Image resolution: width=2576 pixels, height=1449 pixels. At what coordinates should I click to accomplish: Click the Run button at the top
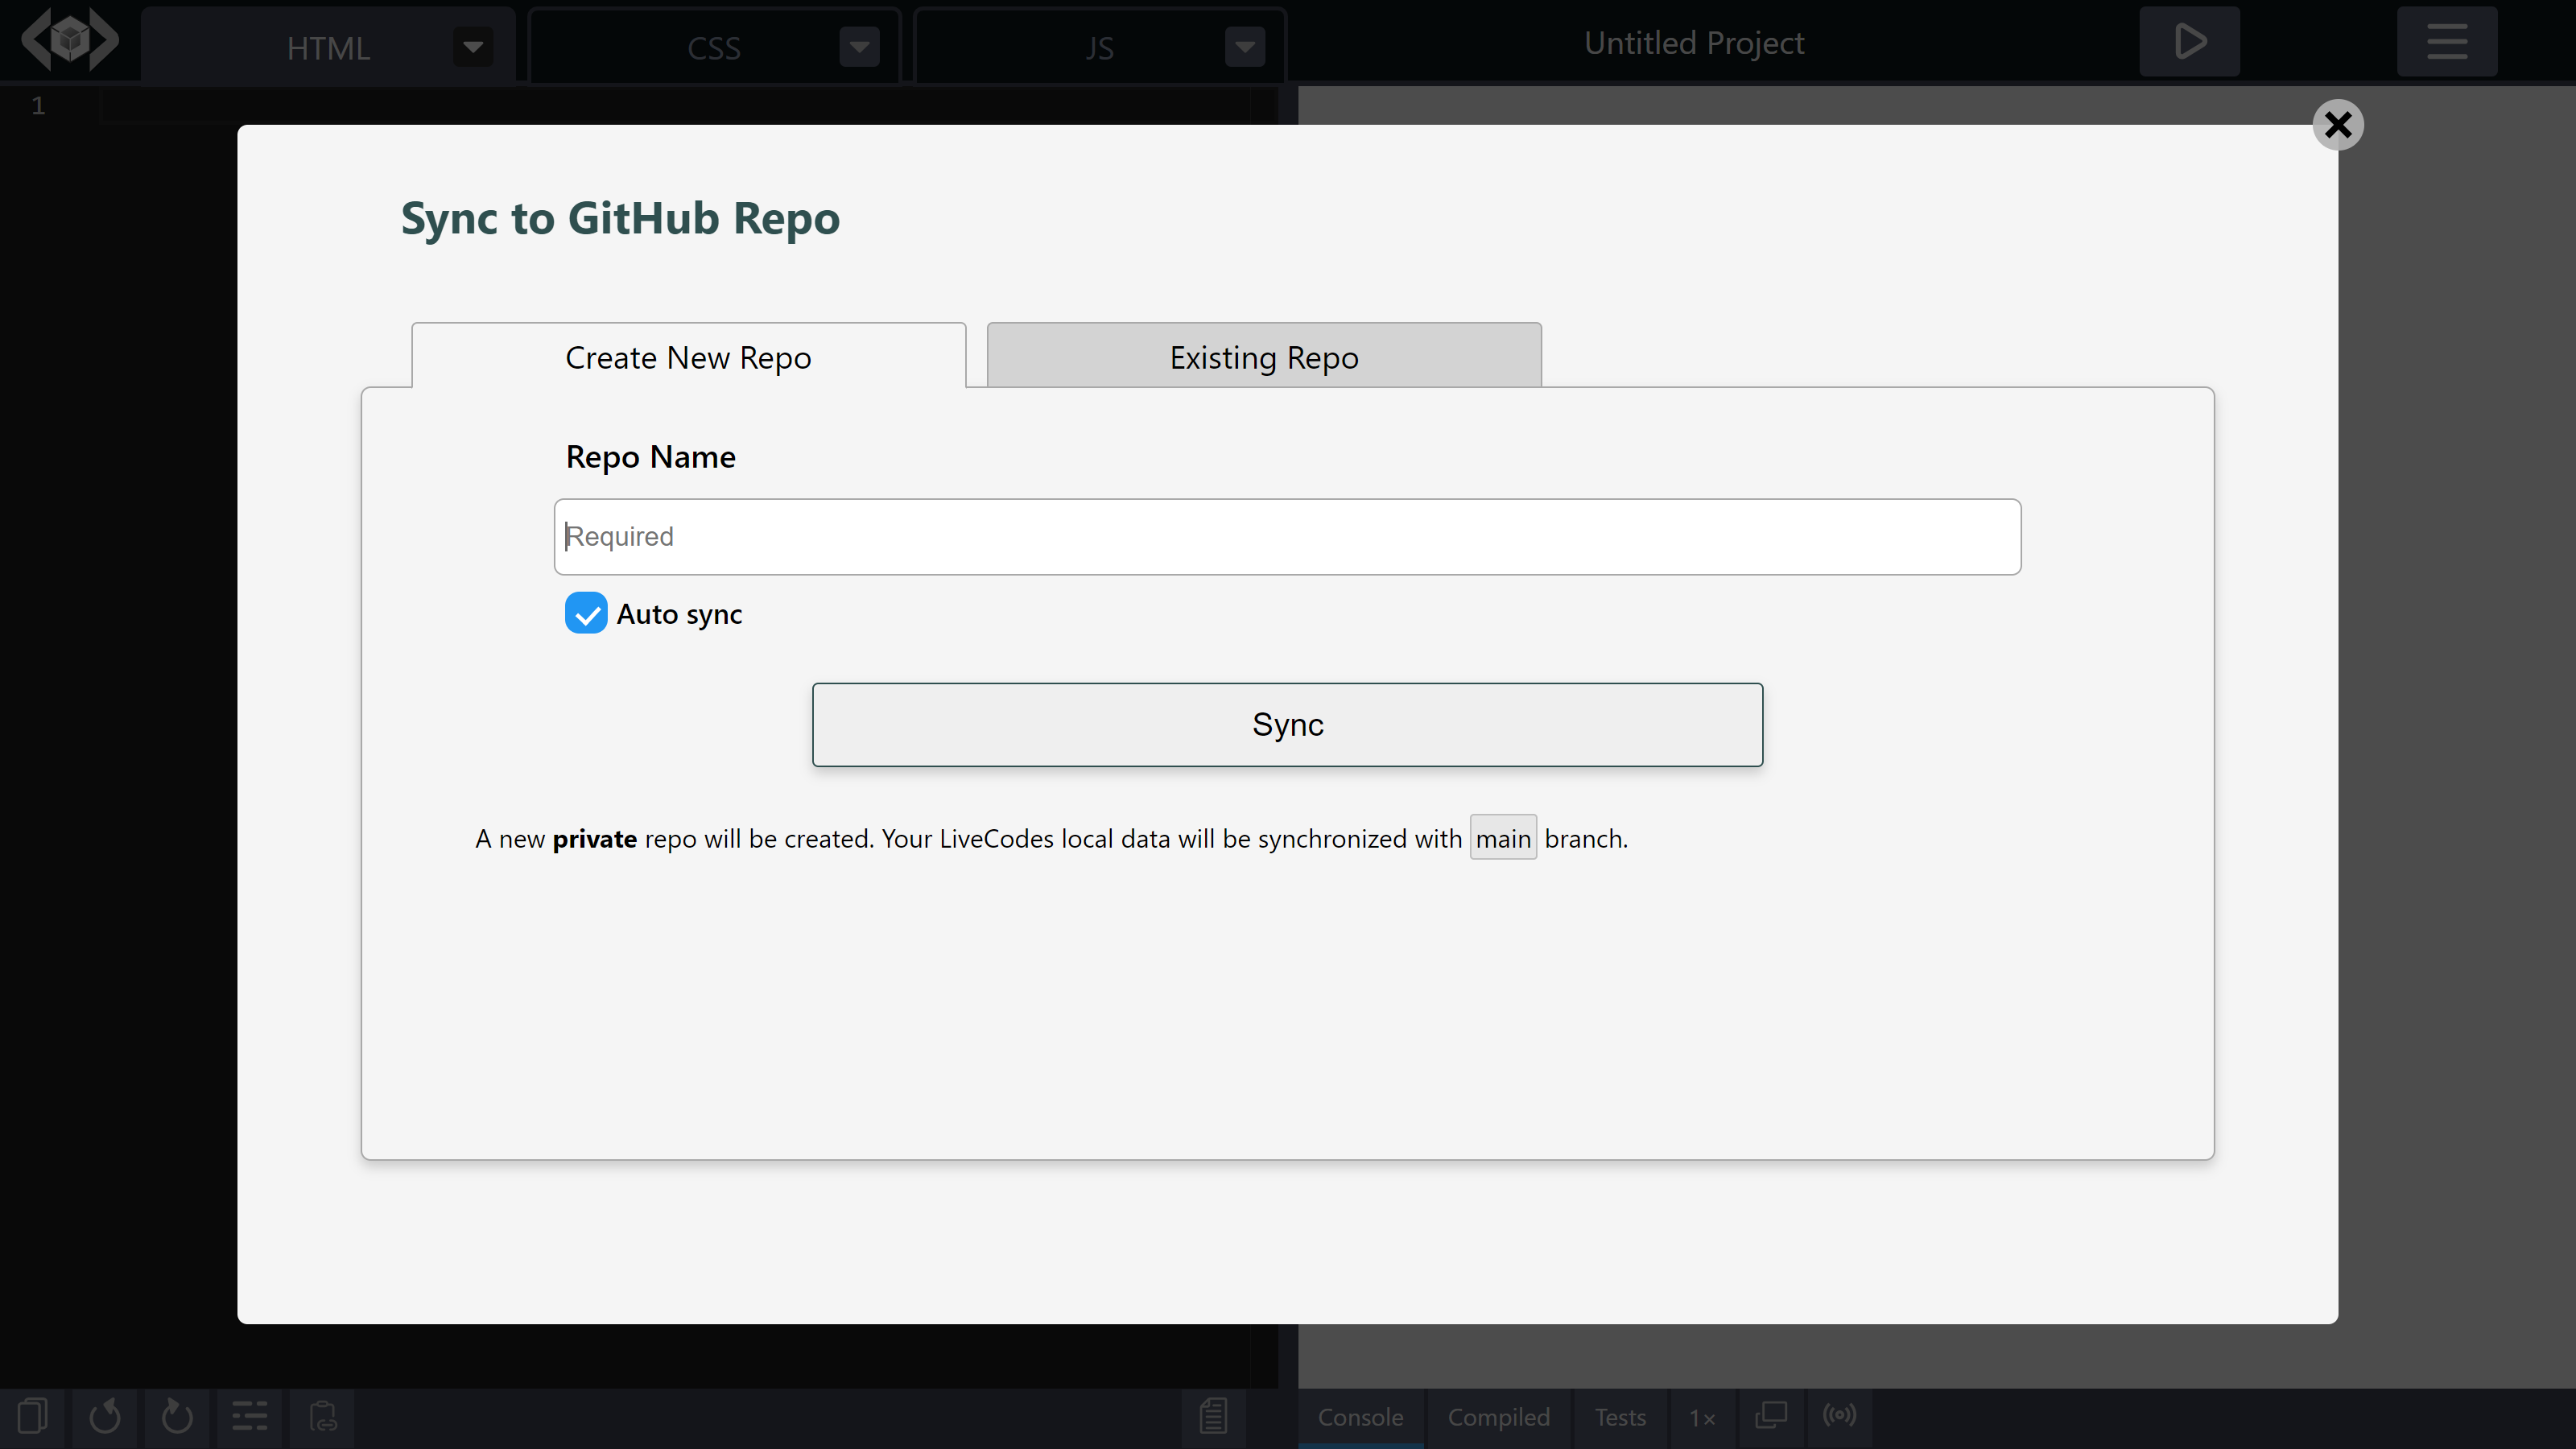click(2188, 41)
